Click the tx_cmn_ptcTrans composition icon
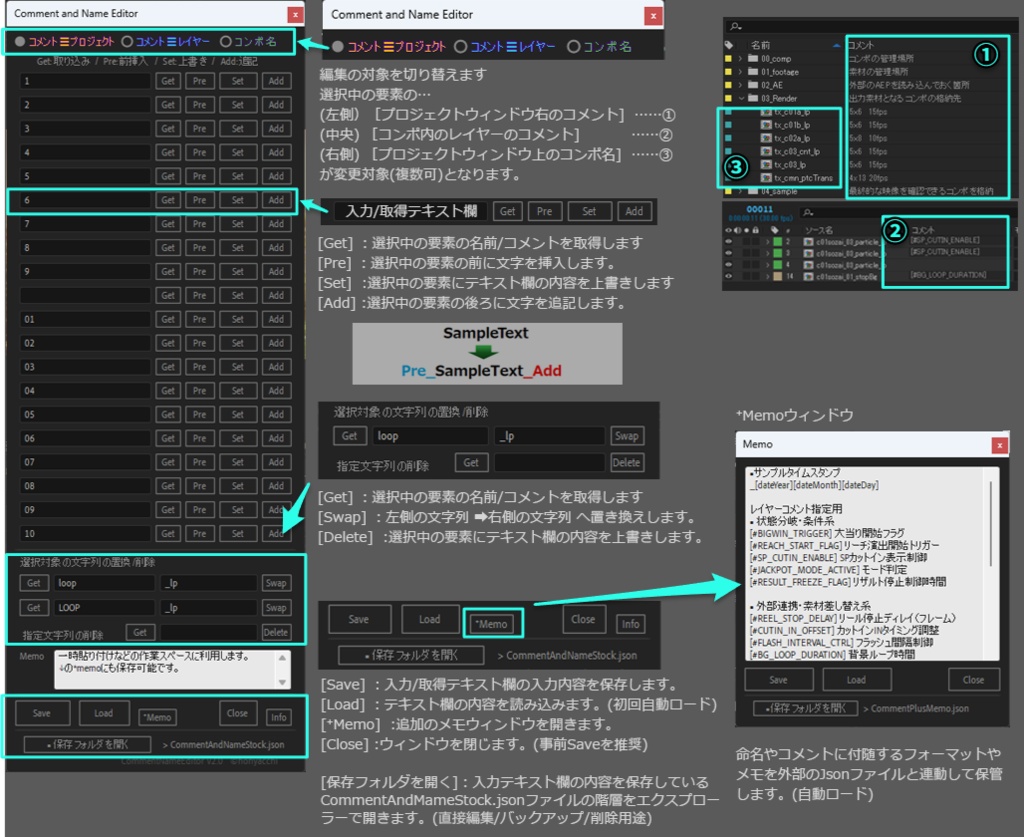This screenshot has height=837, width=1024. tap(767, 178)
